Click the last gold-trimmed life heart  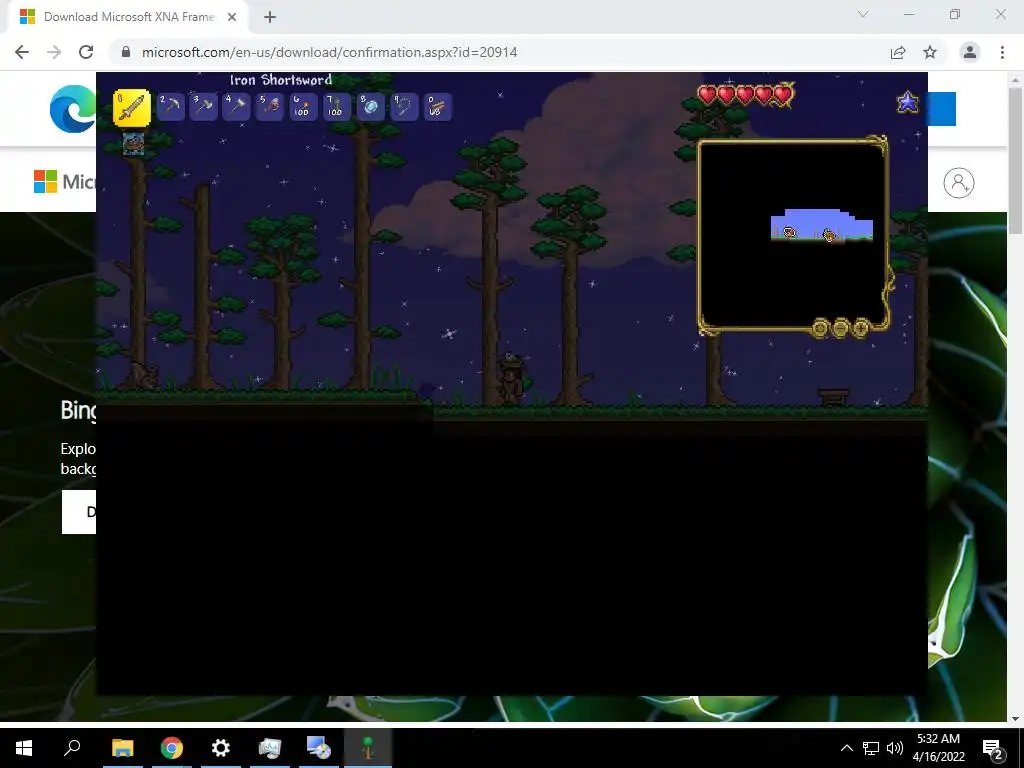pos(784,95)
